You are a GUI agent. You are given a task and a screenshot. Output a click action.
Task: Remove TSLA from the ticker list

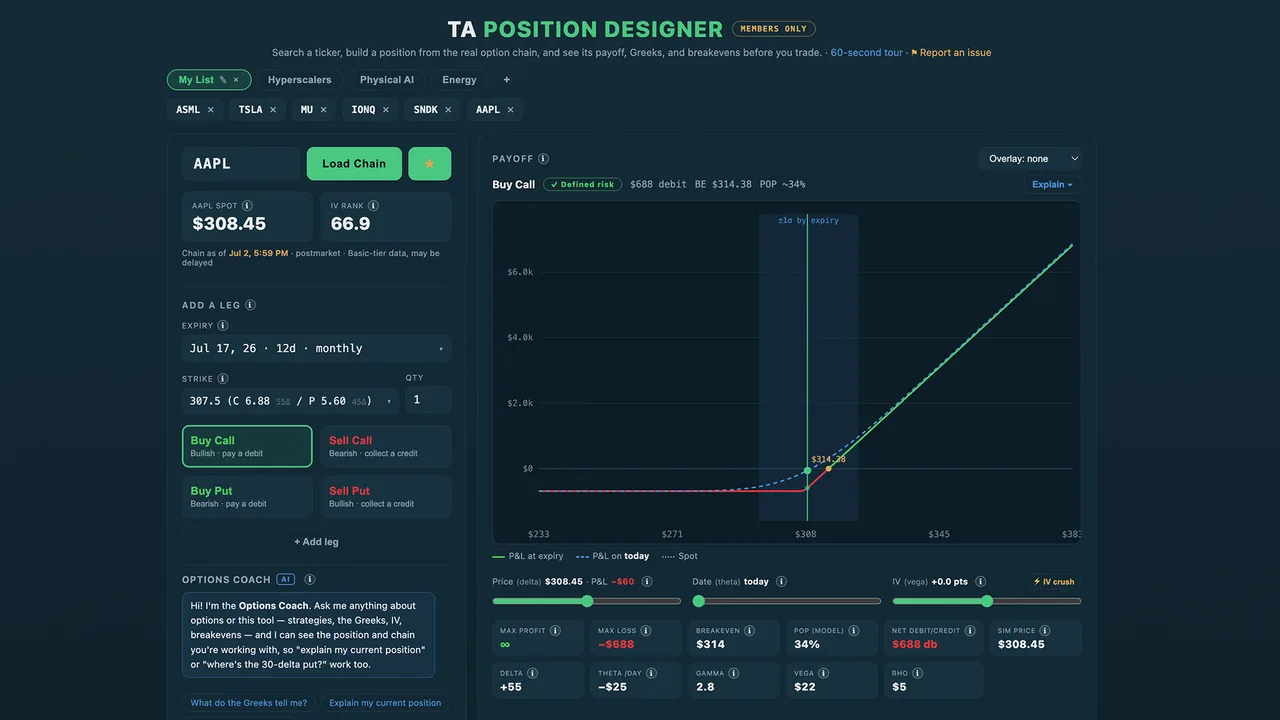273,110
